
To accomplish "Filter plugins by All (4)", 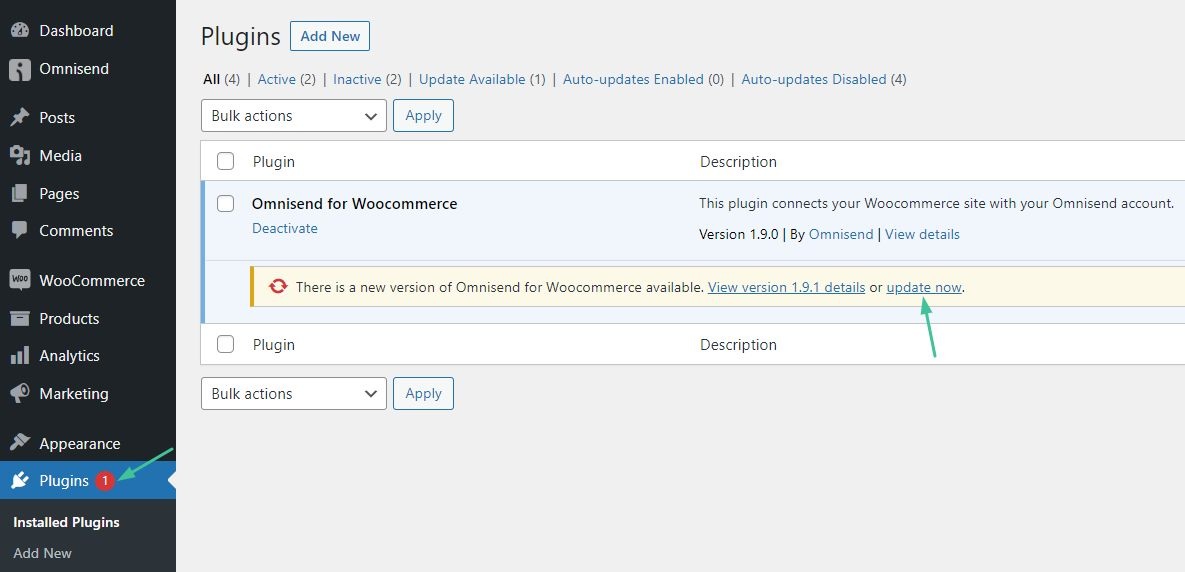I will pyautogui.click(x=221, y=79).
